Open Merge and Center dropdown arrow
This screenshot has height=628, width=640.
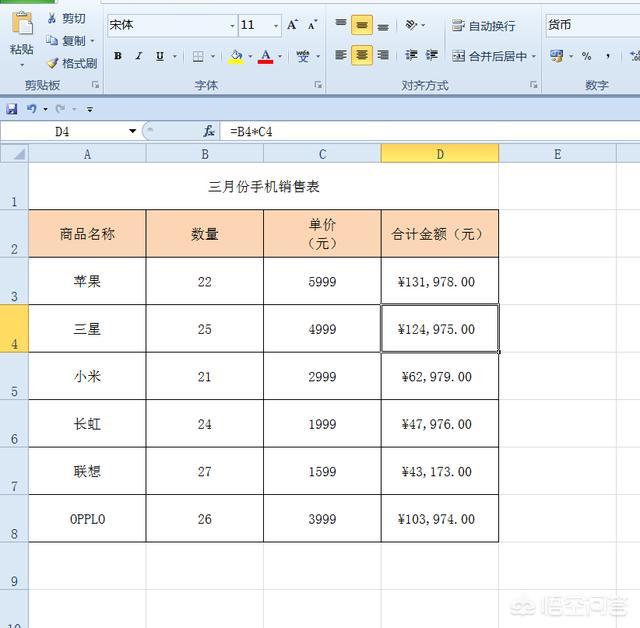[x=533, y=56]
